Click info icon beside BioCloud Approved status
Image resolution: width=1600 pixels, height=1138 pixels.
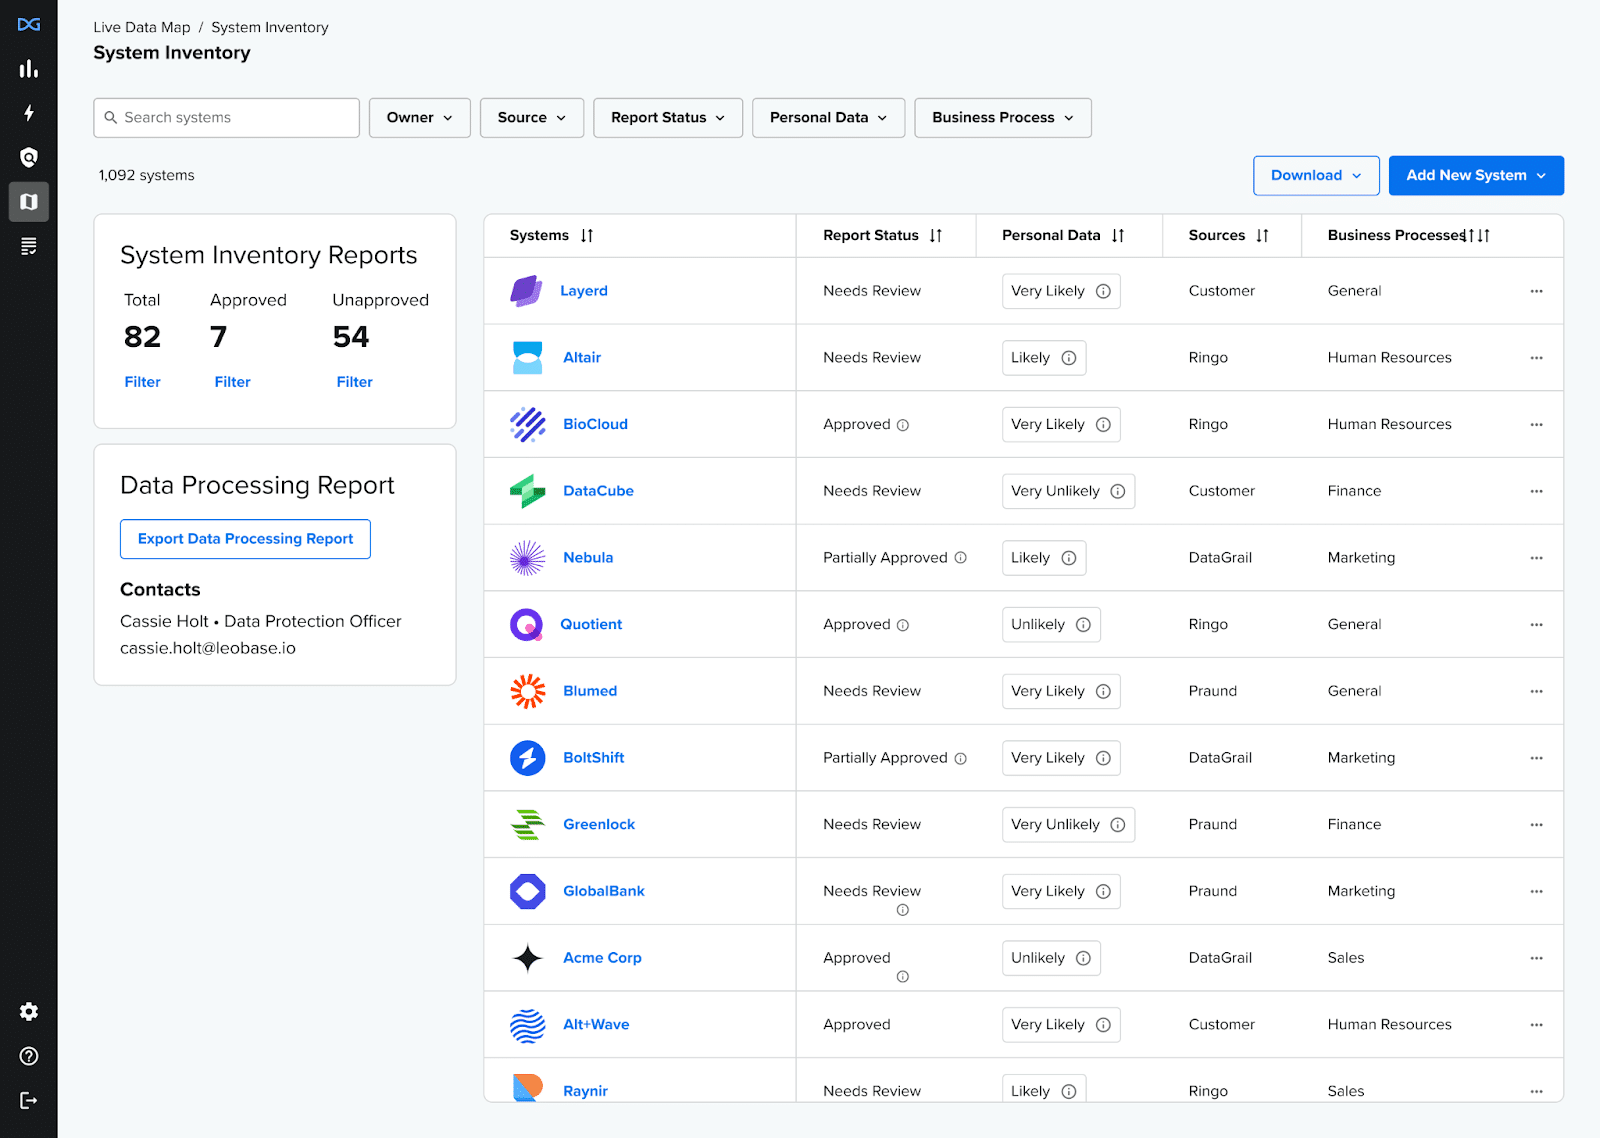click(x=903, y=425)
